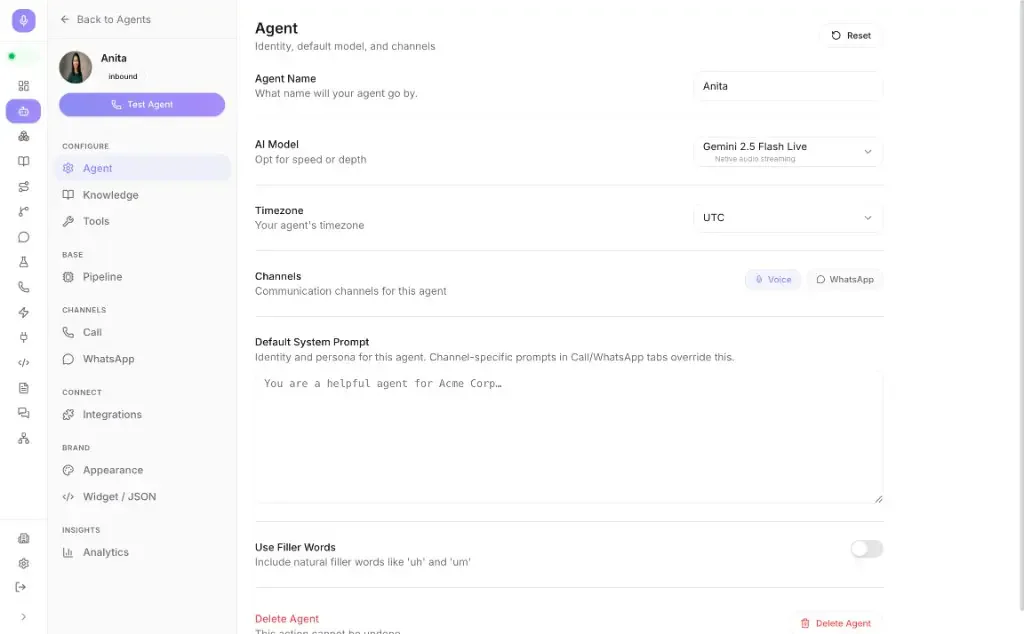1024x634 pixels.
Task: Click the Test Agent button
Action: (x=142, y=104)
